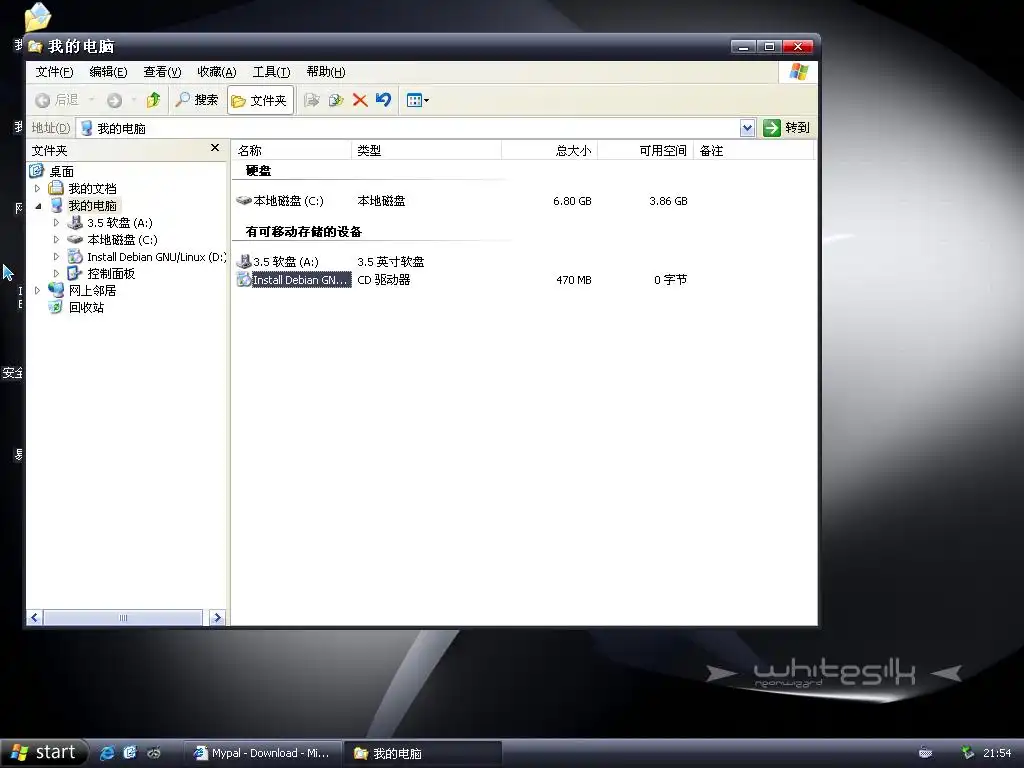Open the Views dropdown button

click(x=417, y=100)
